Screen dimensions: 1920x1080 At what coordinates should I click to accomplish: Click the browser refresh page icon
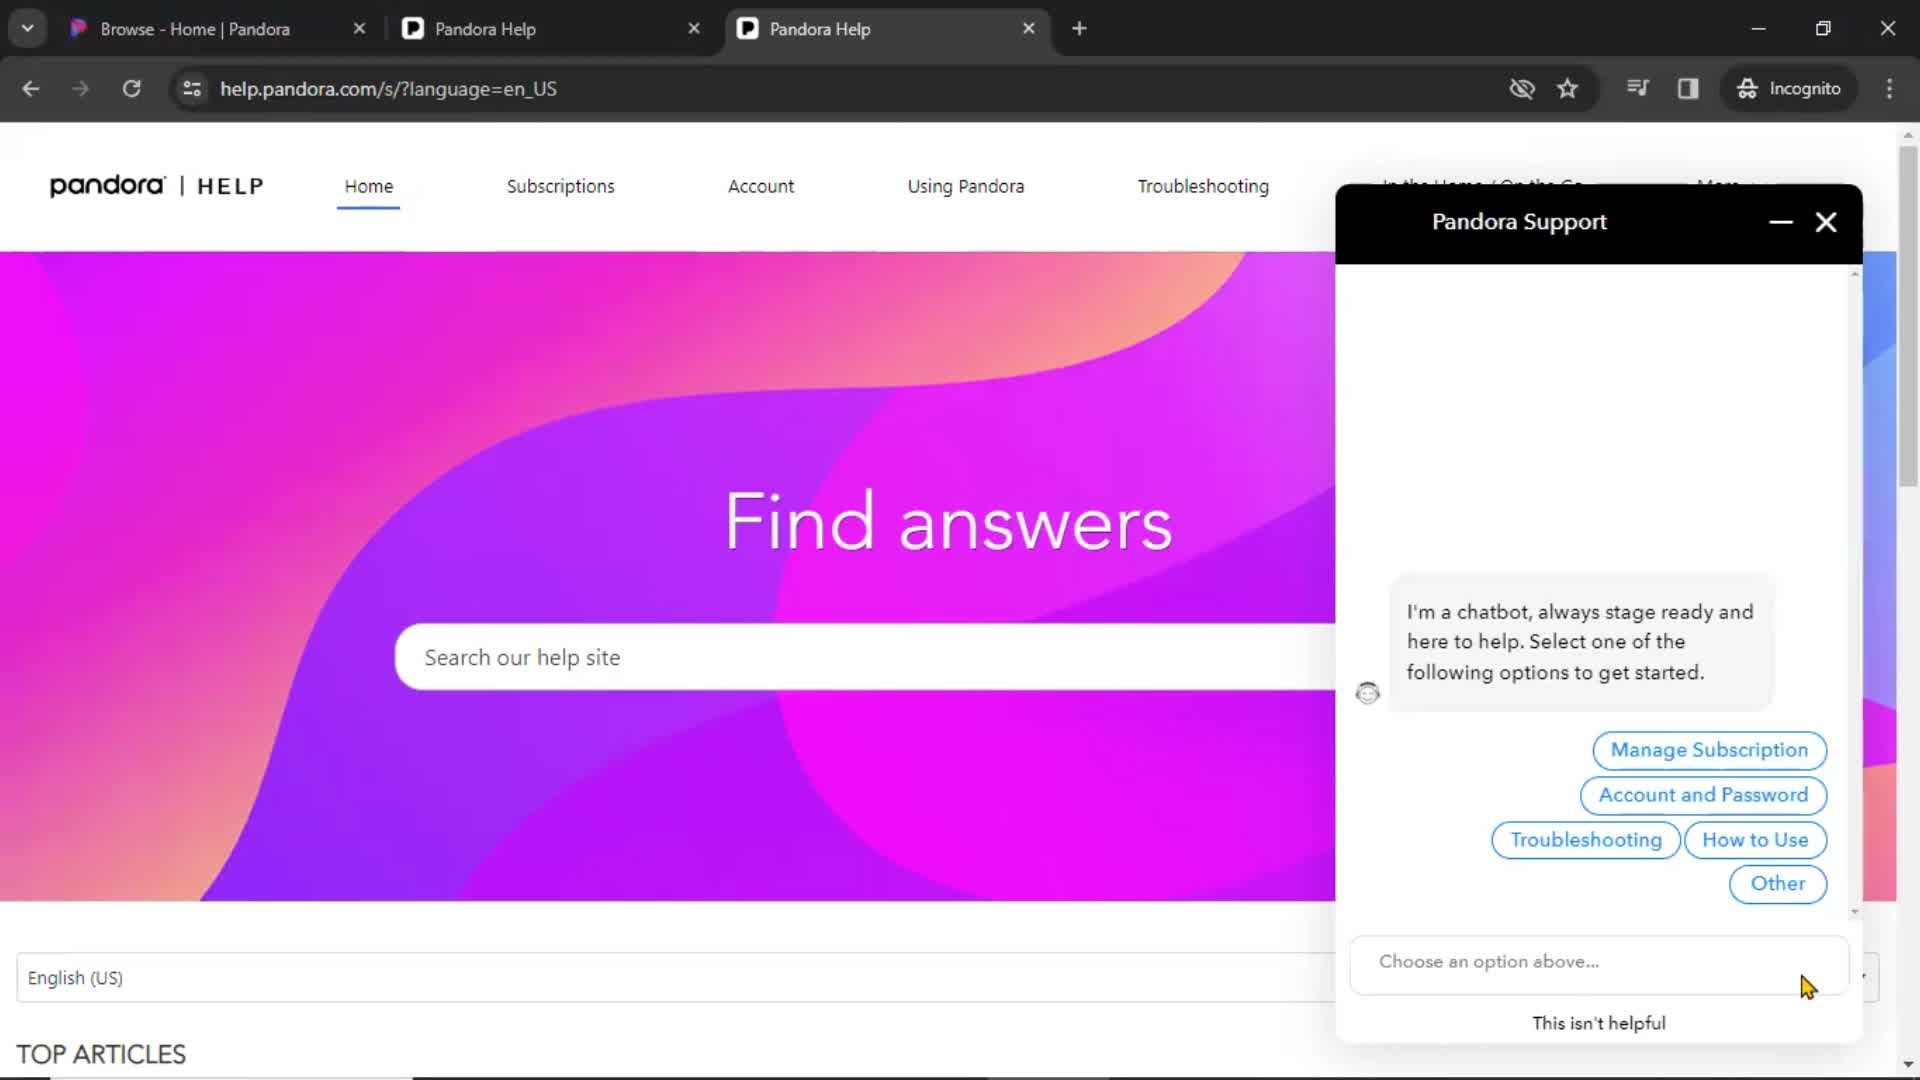point(131,88)
